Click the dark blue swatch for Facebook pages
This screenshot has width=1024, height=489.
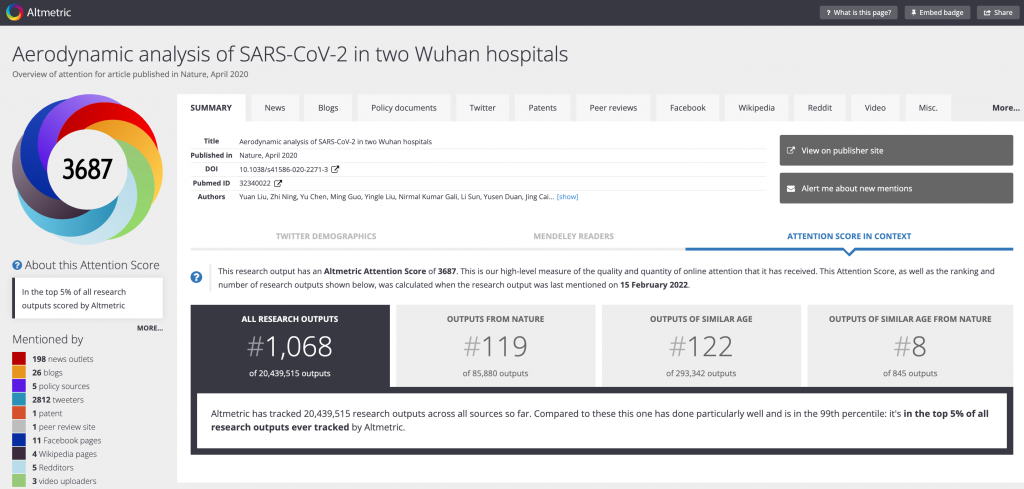pyautogui.click(x=19, y=440)
